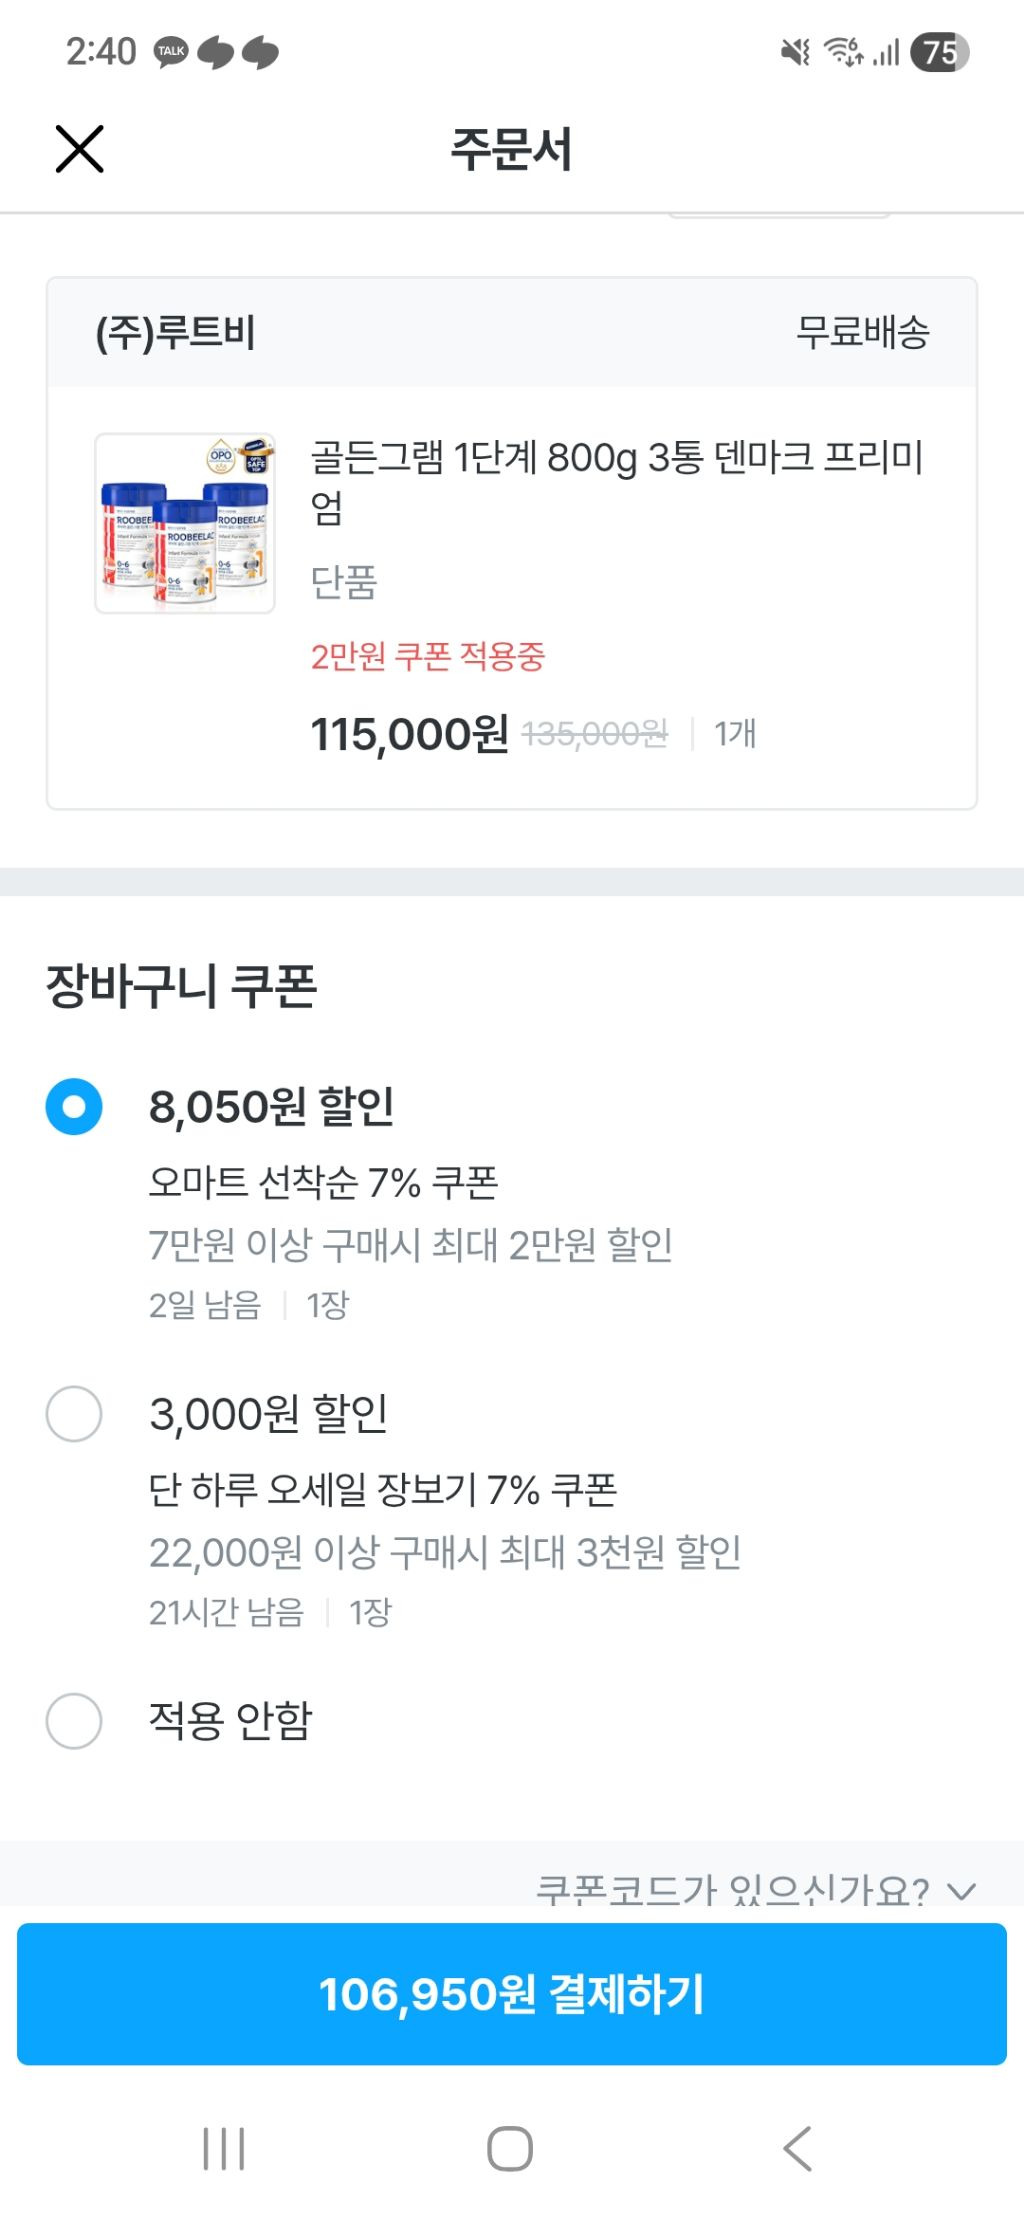Open the Roobeelac formula product thumbnail
1024x2219 pixels.
pos(185,523)
